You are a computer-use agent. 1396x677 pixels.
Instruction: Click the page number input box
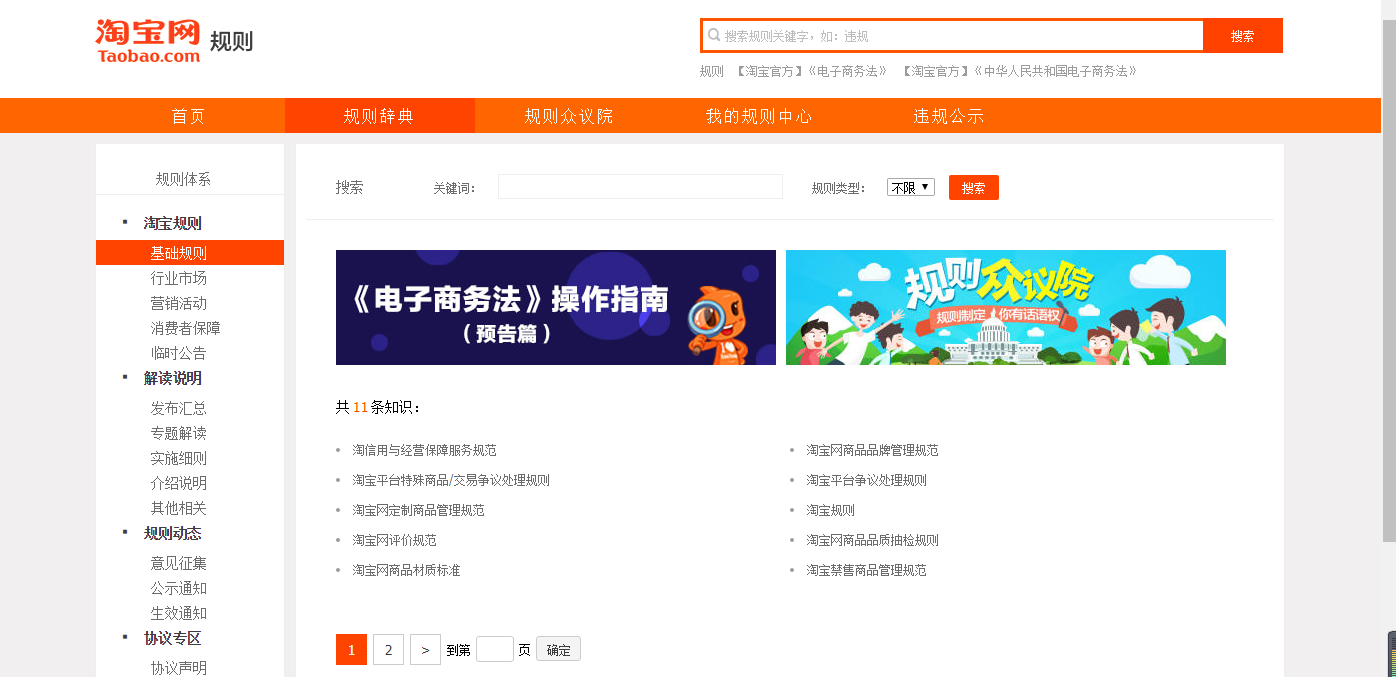(x=495, y=649)
